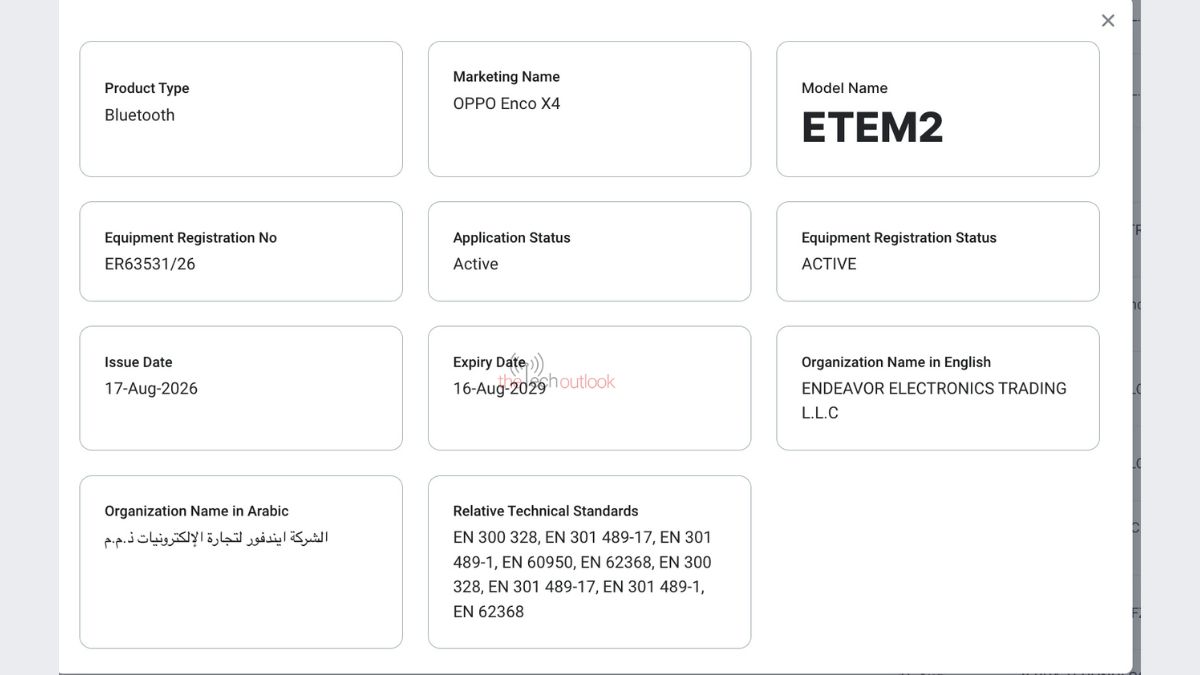1200x675 pixels.
Task: Click the Relative Technical Standards label
Action: click(545, 511)
